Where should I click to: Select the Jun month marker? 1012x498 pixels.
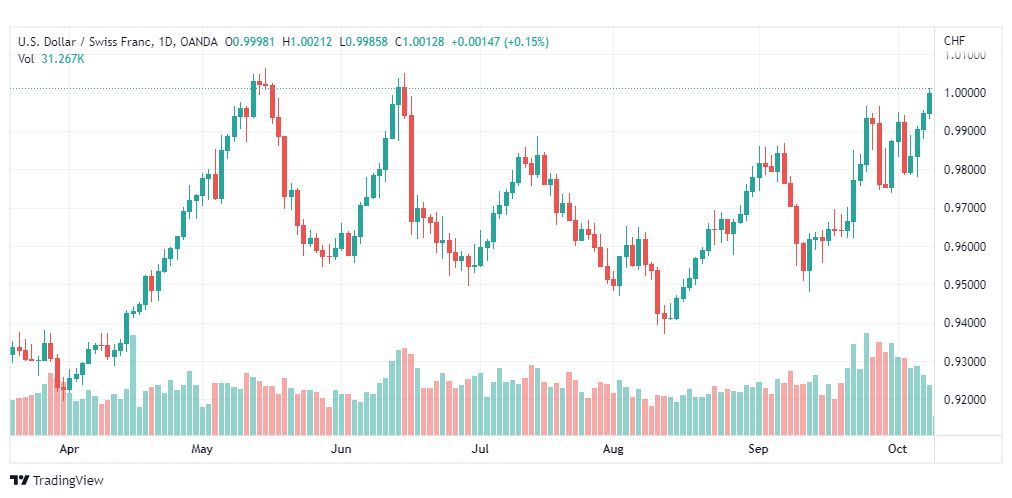[341, 449]
